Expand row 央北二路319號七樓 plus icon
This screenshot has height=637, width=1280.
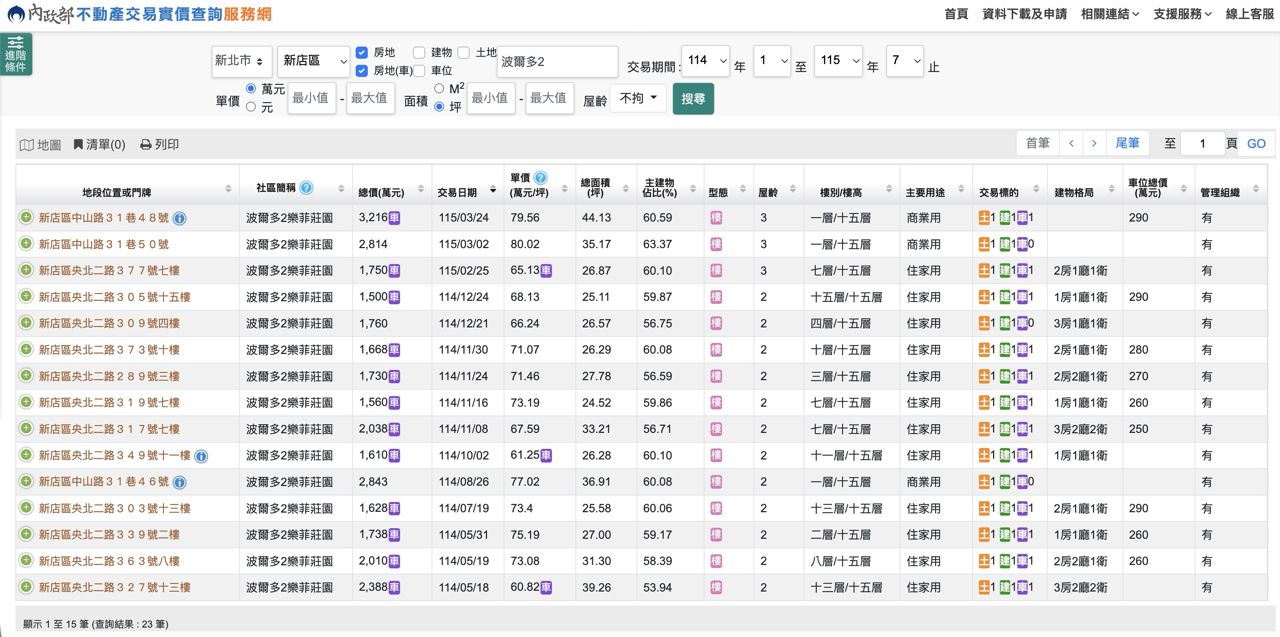(x=26, y=402)
